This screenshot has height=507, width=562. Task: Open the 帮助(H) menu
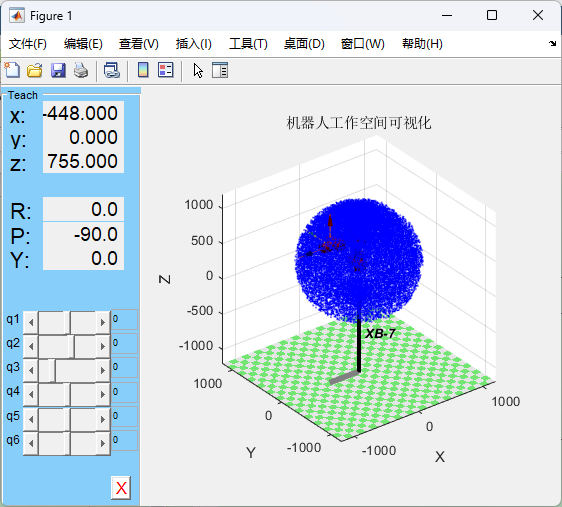(422, 44)
